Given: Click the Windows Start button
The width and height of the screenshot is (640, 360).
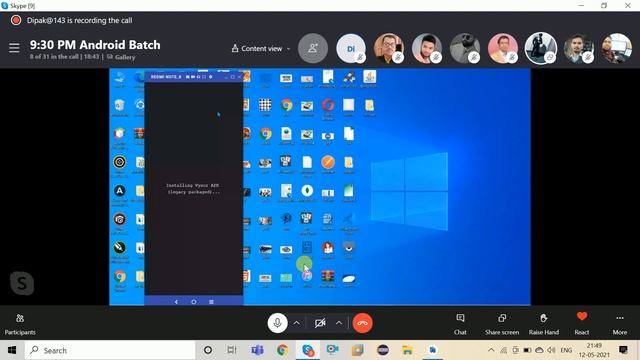Looking at the screenshot, I should tap(12, 350).
